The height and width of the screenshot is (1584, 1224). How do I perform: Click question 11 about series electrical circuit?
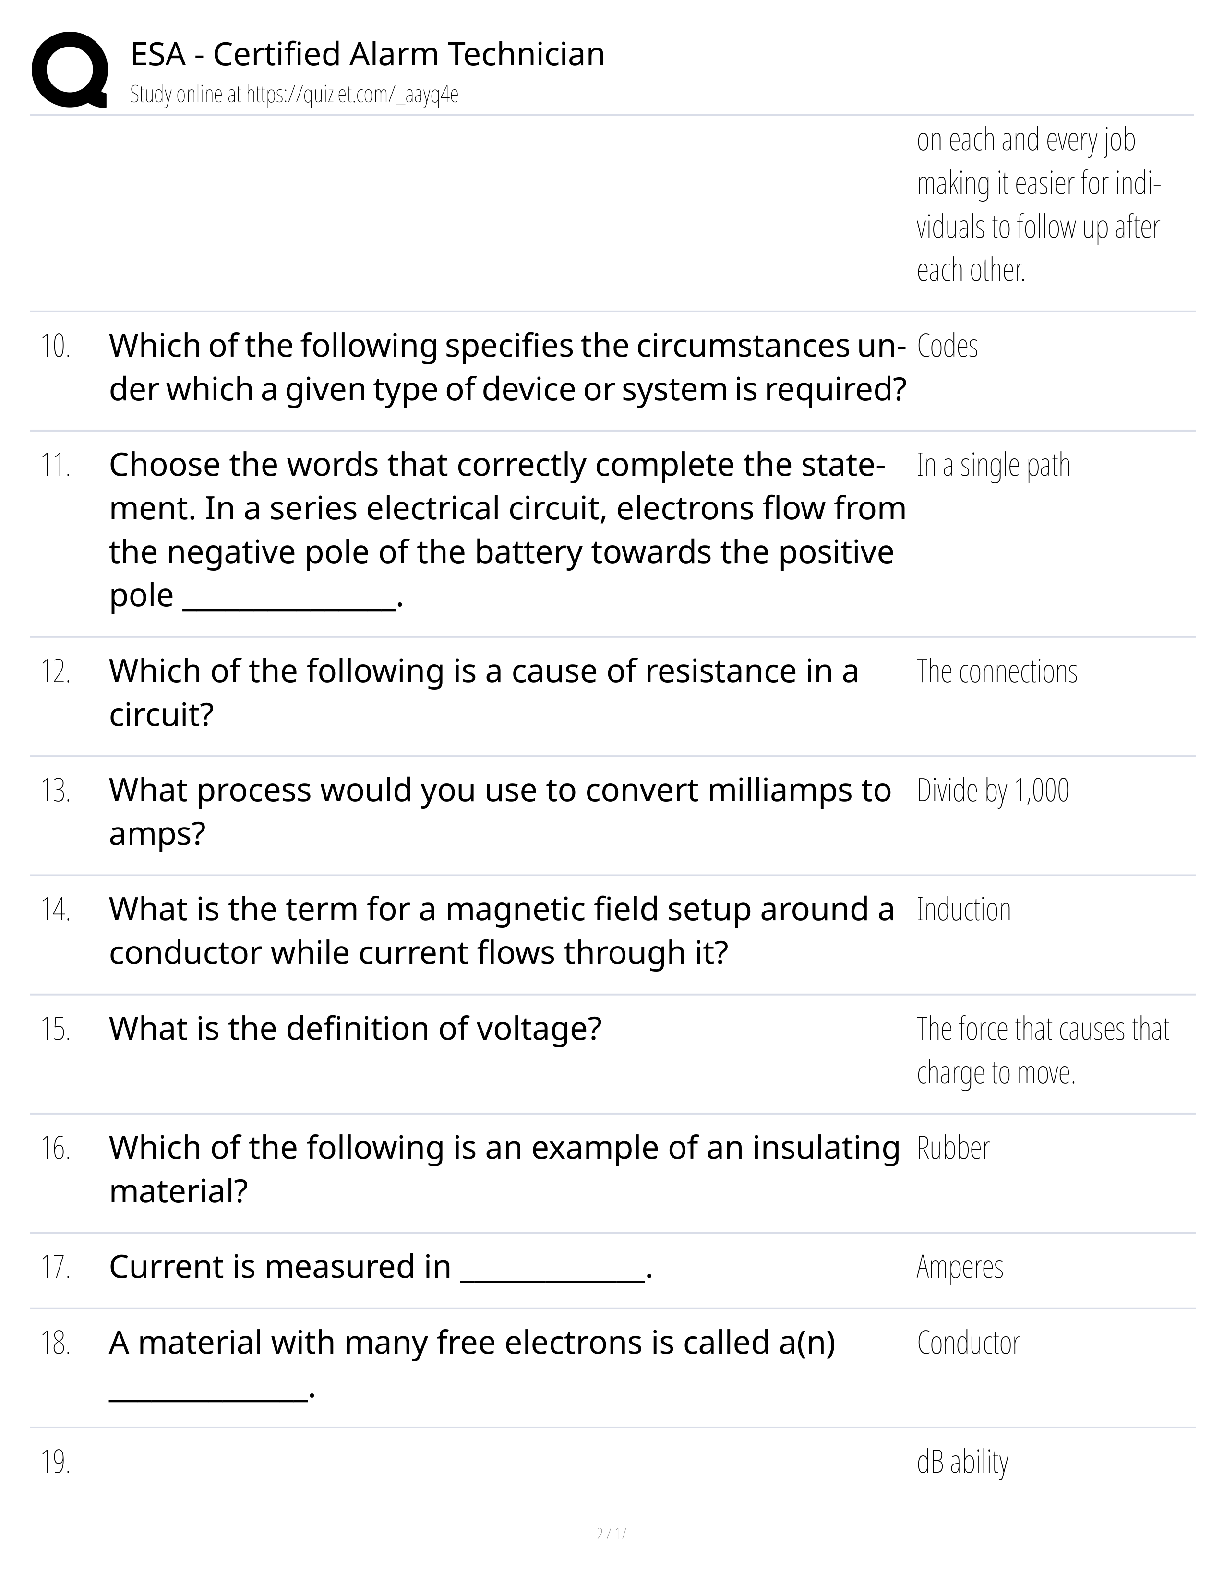[508, 530]
